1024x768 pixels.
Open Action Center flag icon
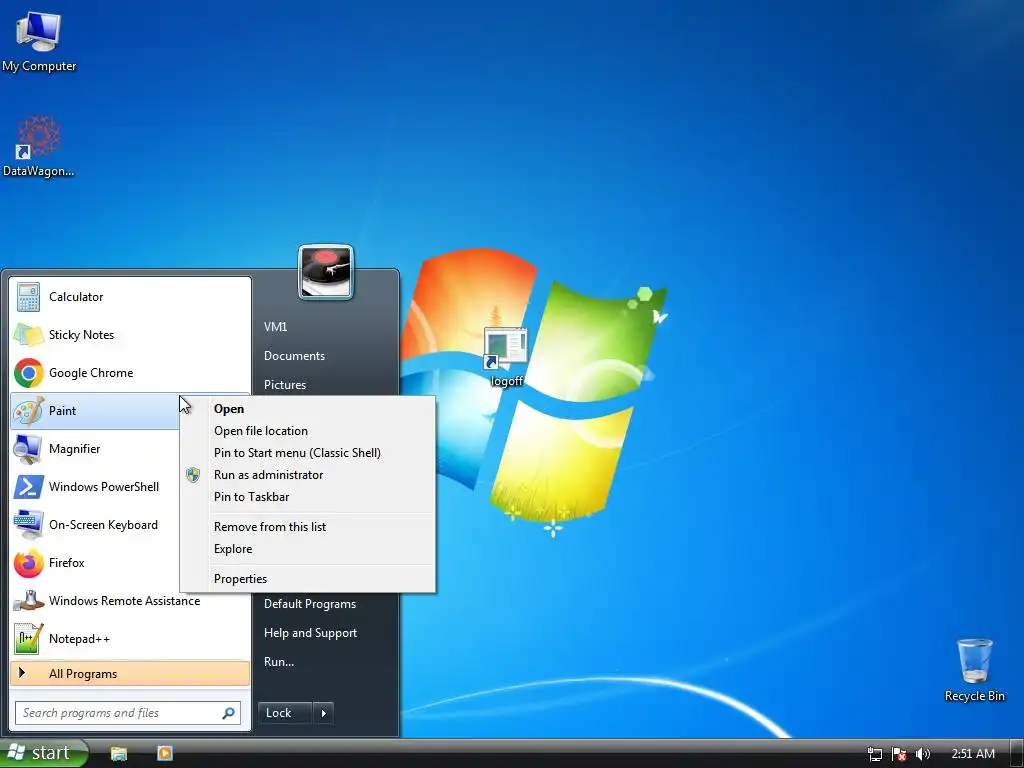899,754
